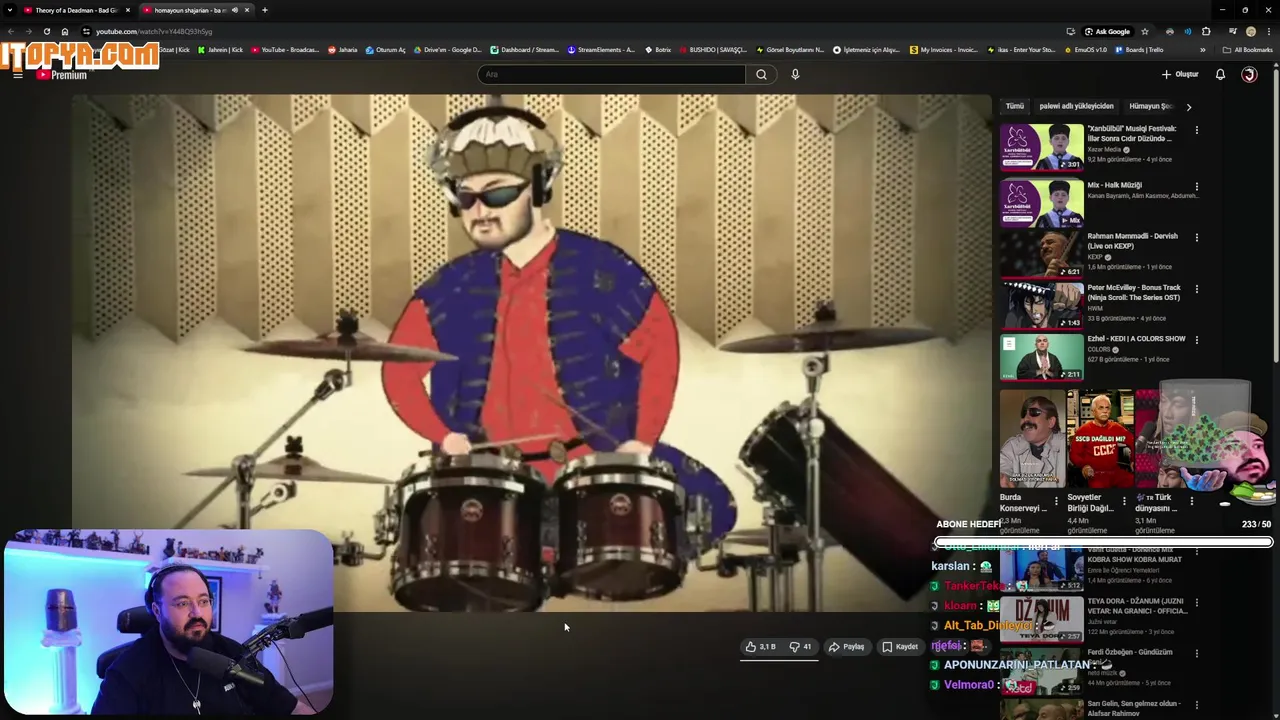Open Rahman Məmmədli - Dervish video title
Viewport: 1280px width, 720px height.
click(1133, 241)
